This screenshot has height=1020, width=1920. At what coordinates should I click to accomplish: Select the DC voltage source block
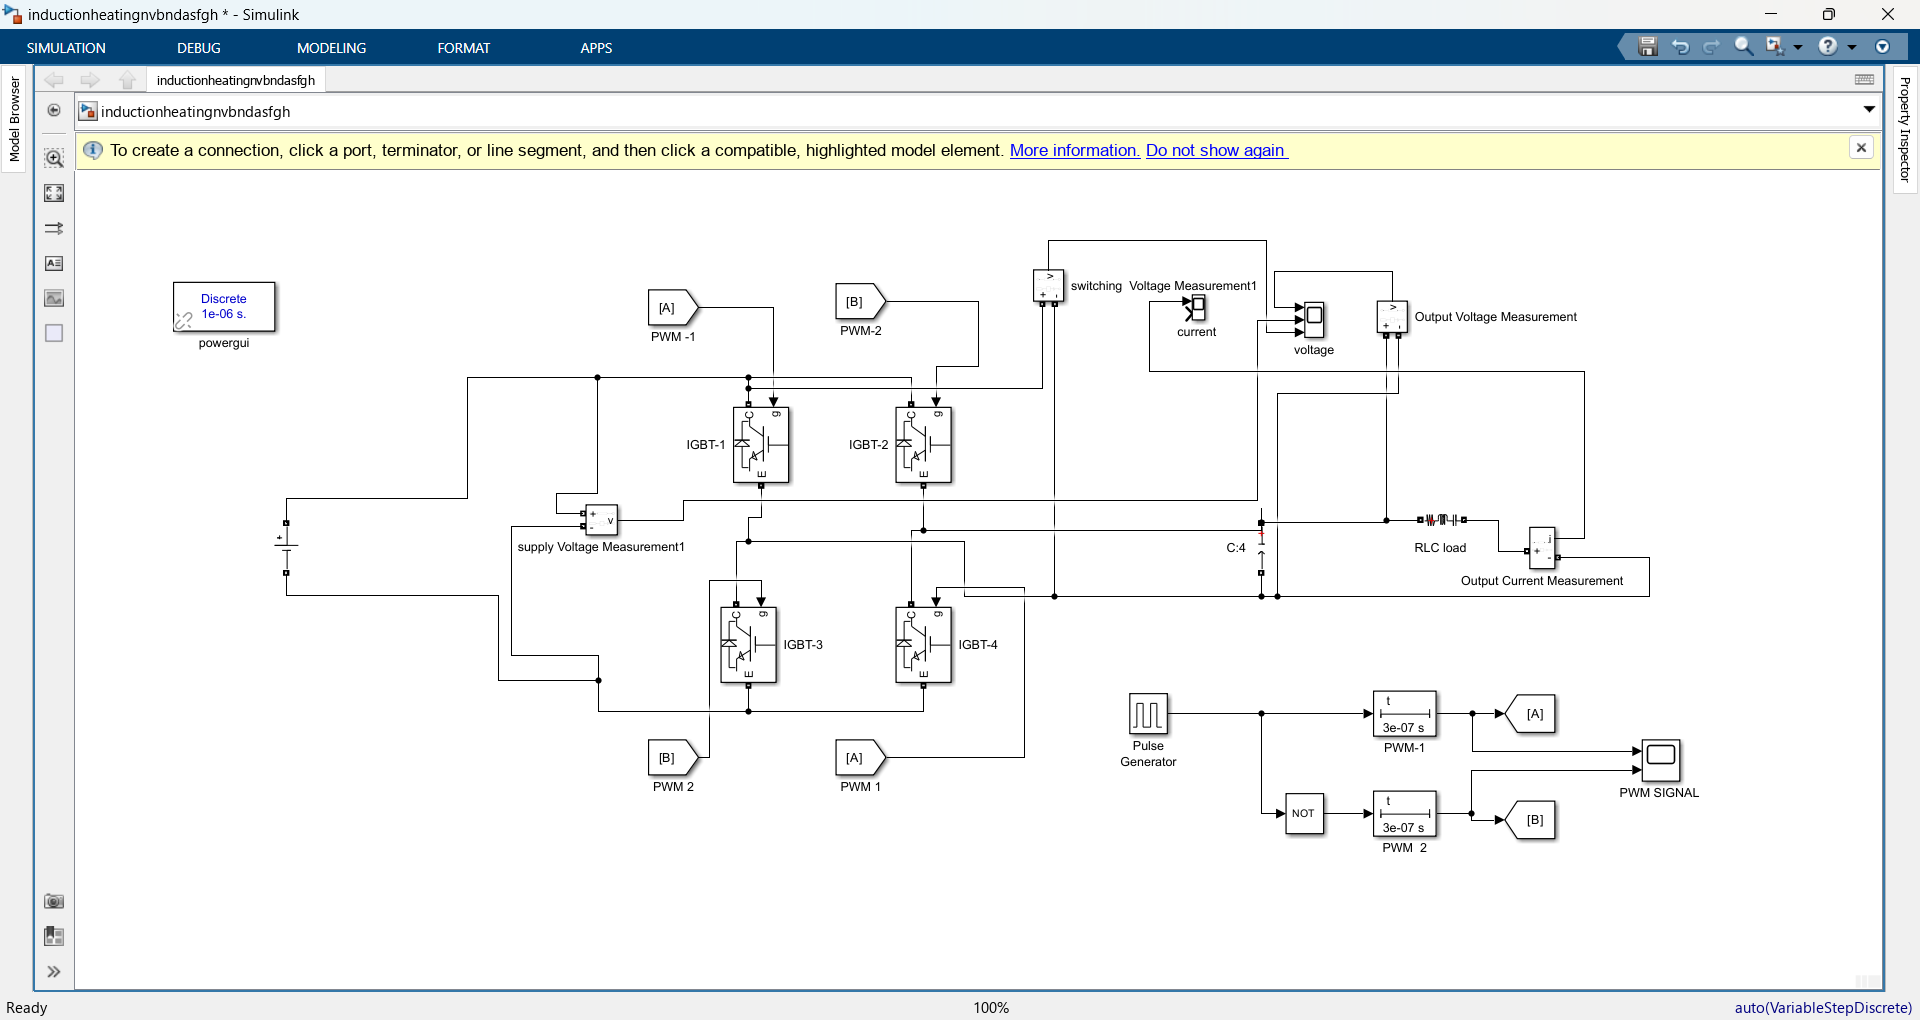286,547
